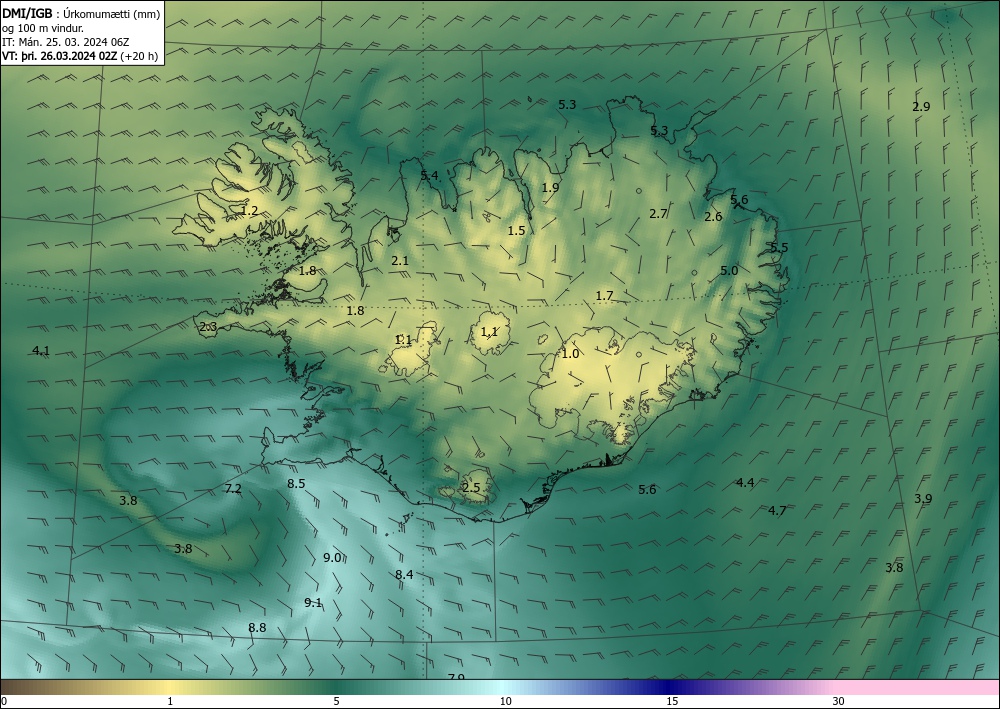Click the 1.7 value in central Iceland
The height and width of the screenshot is (709, 1000).
tap(605, 296)
